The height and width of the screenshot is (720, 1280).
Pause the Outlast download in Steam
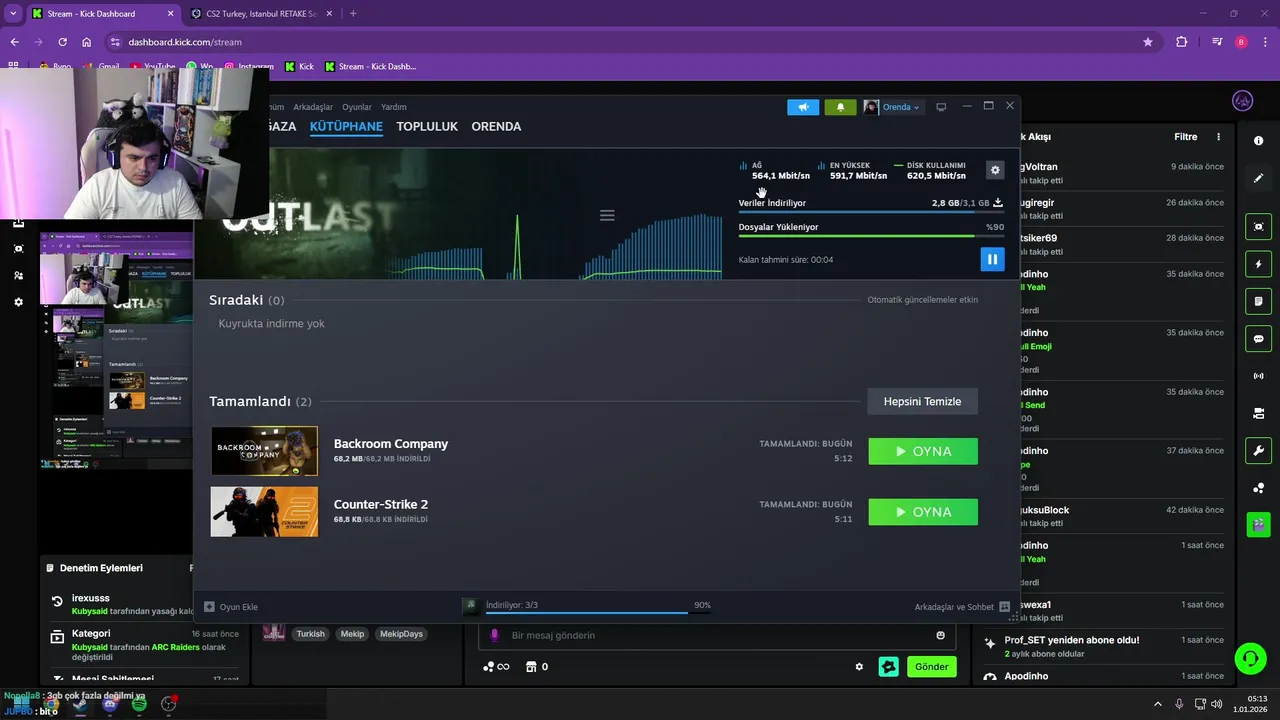point(992,260)
